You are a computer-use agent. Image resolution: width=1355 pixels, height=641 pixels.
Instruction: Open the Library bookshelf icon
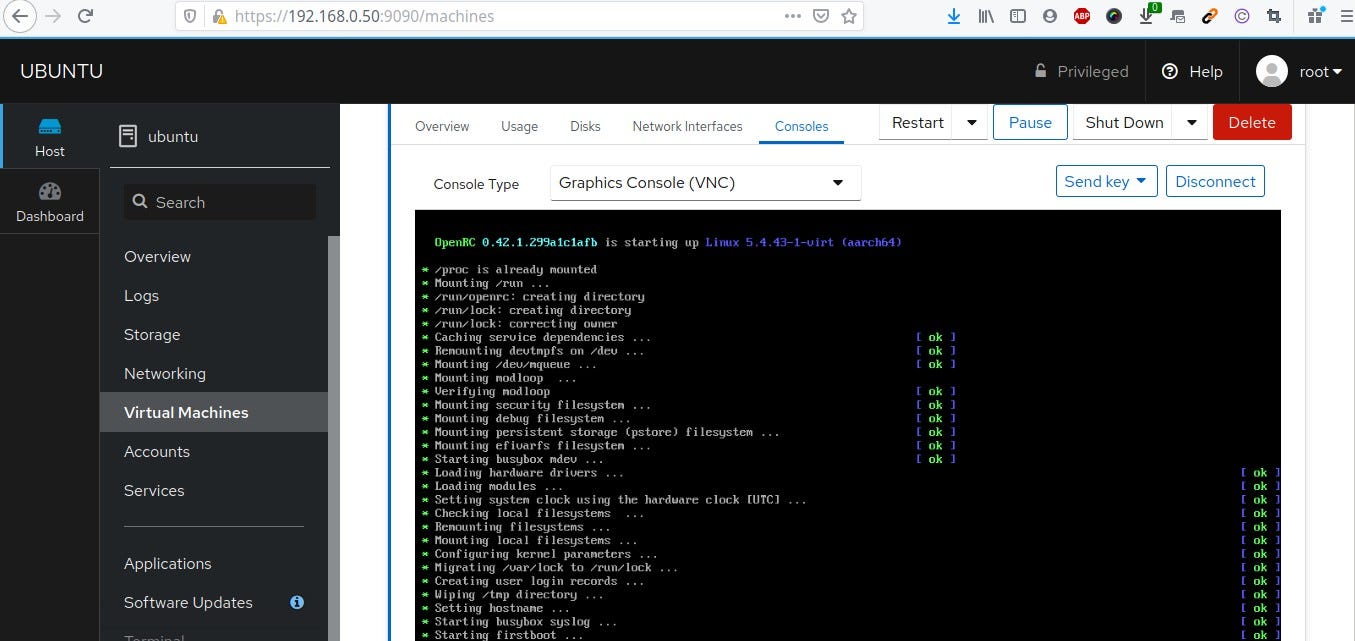(986, 16)
